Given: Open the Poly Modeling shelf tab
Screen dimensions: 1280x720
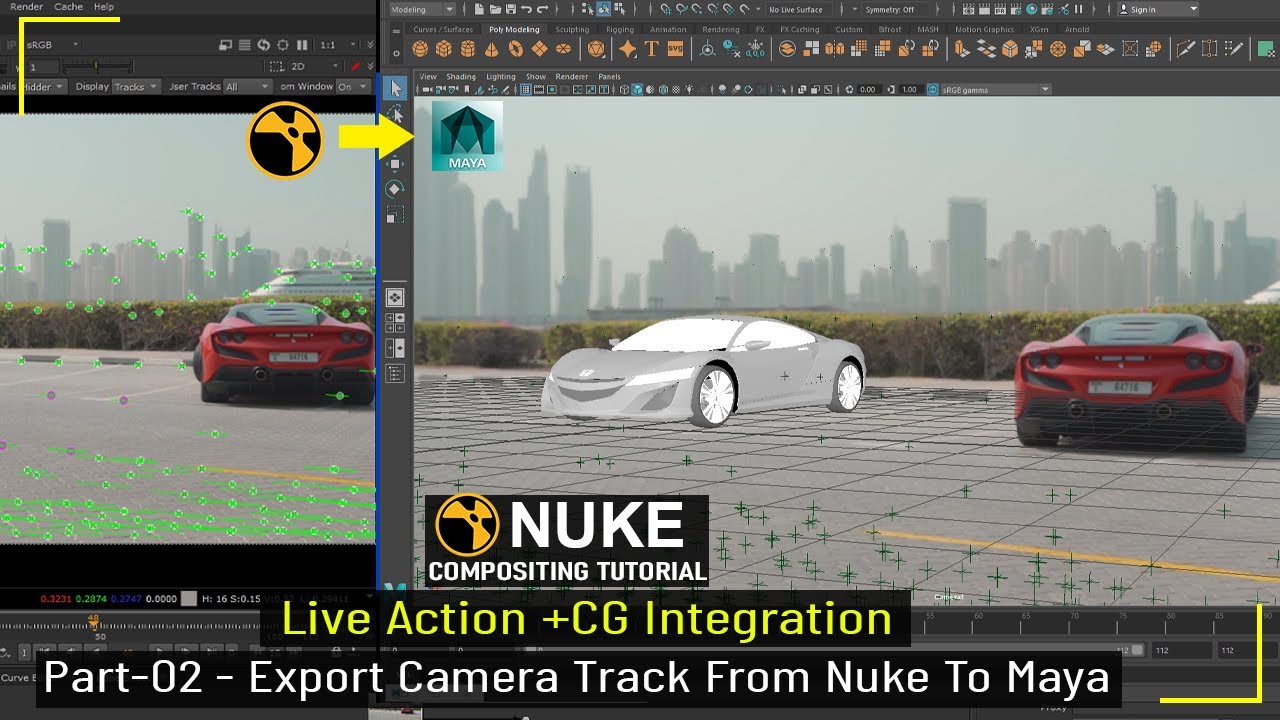Looking at the screenshot, I should pos(514,30).
